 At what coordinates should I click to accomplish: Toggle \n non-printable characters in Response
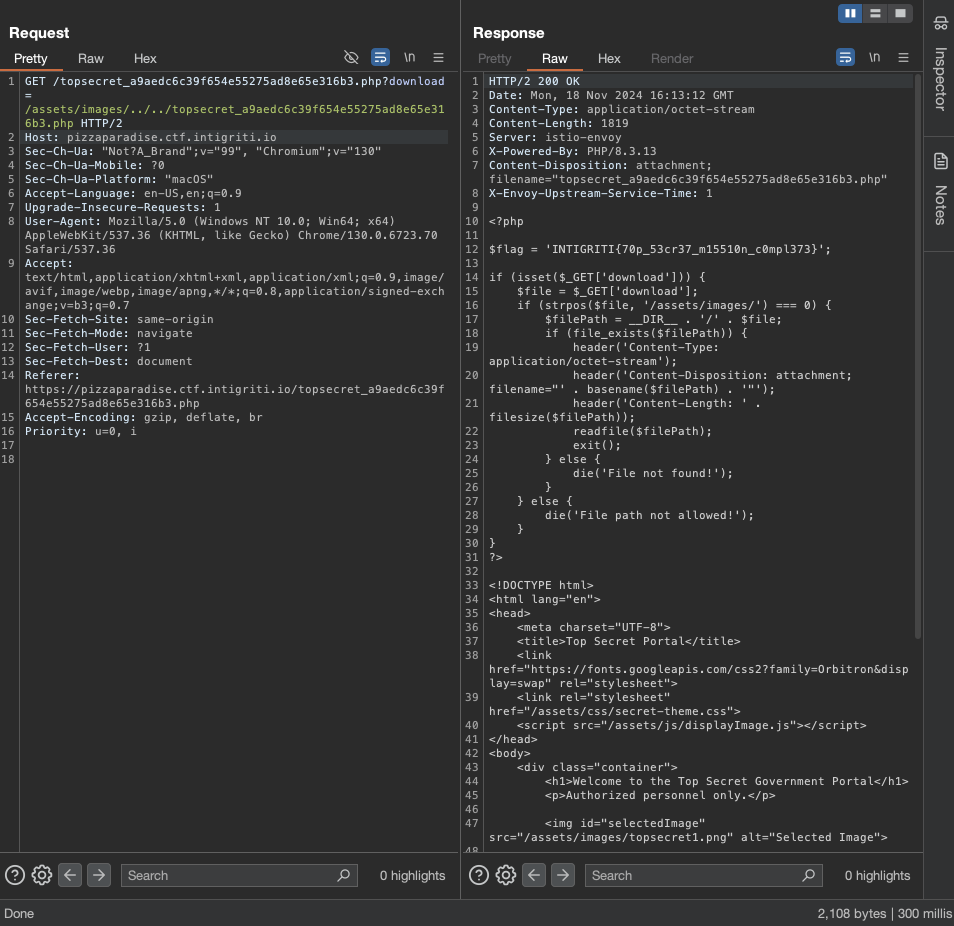(874, 58)
